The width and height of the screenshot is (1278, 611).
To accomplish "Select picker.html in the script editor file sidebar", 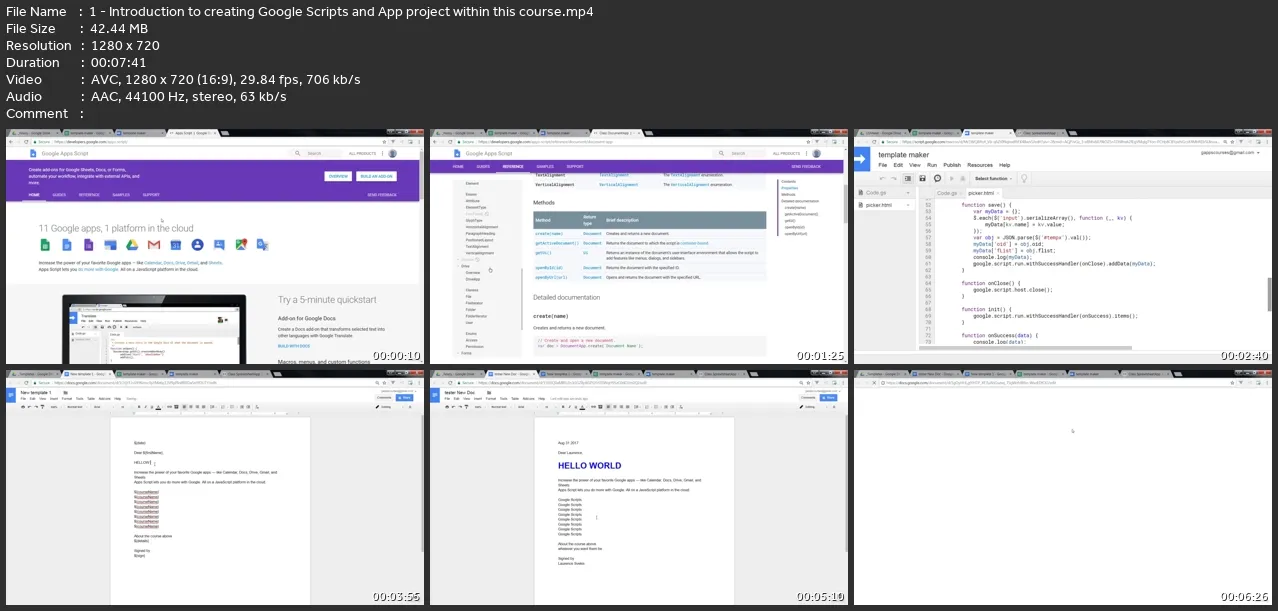I will (880, 205).
